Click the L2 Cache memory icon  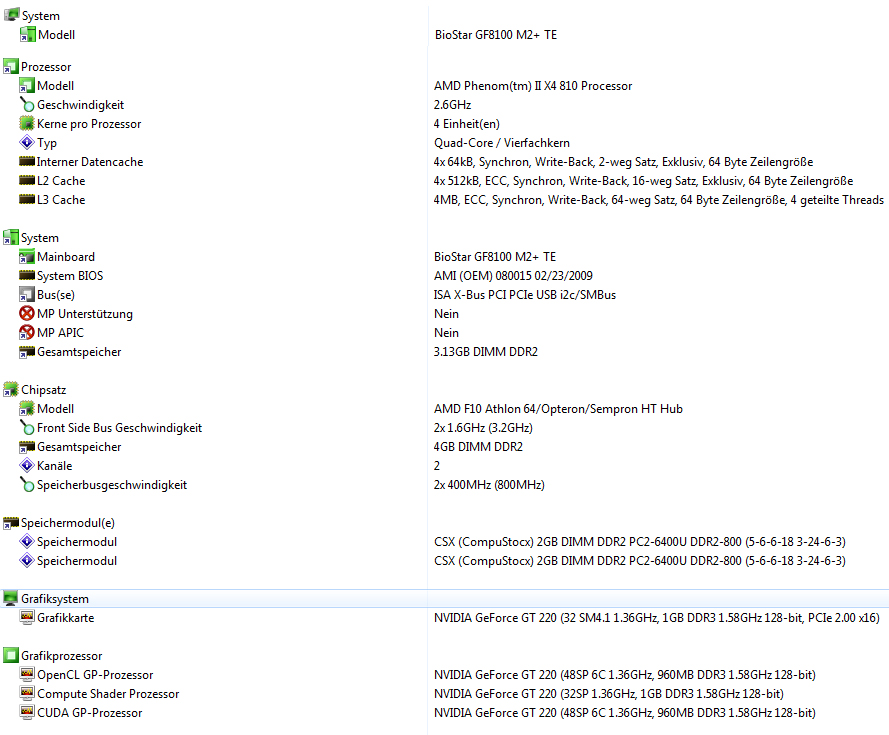tap(27, 180)
